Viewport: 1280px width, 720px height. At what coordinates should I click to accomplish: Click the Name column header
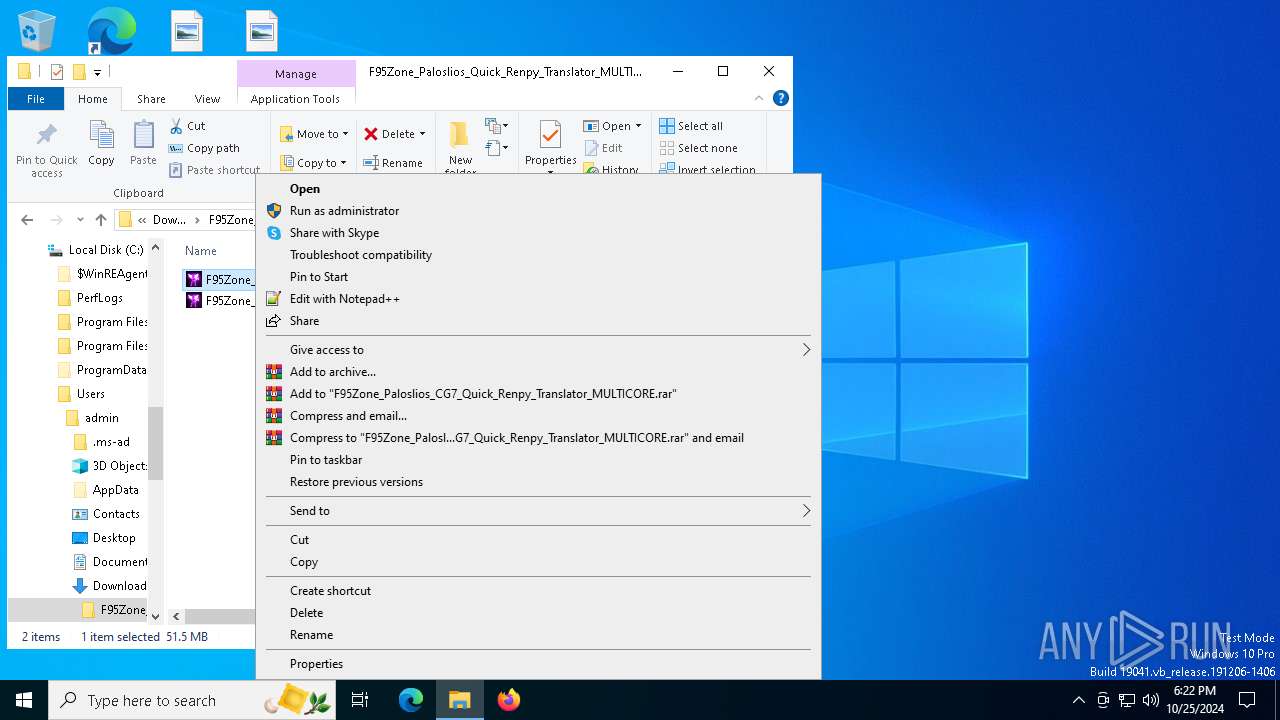click(201, 251)
